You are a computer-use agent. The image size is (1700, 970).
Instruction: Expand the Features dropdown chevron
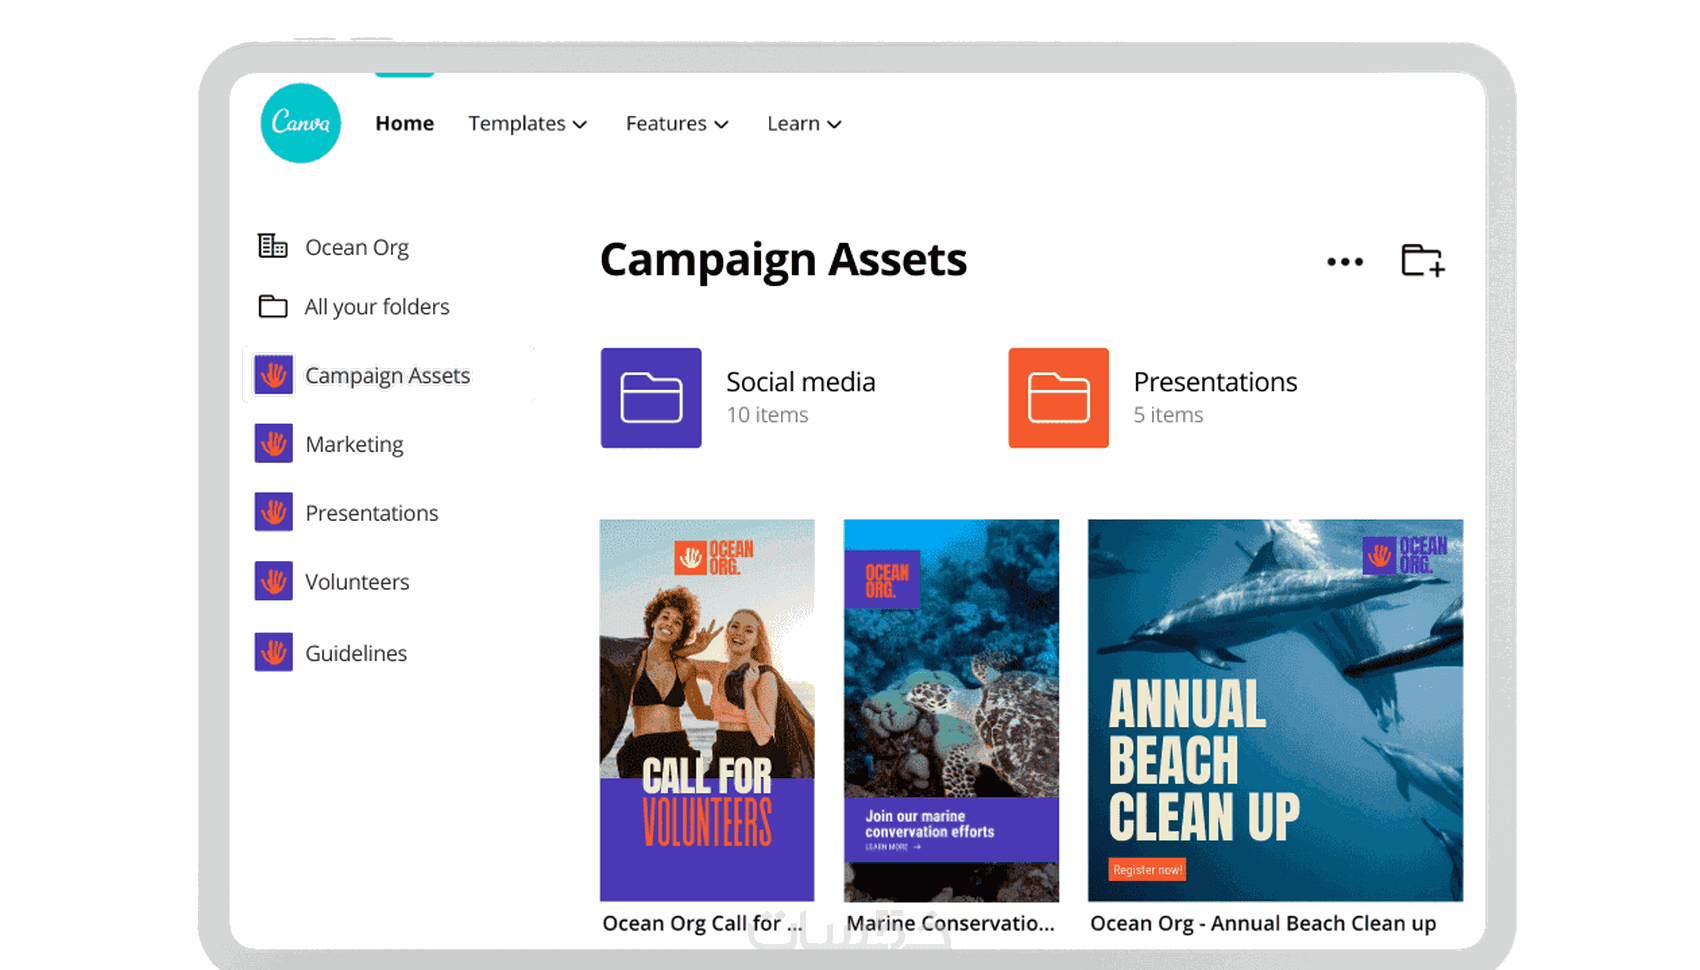tap(722, 125)
